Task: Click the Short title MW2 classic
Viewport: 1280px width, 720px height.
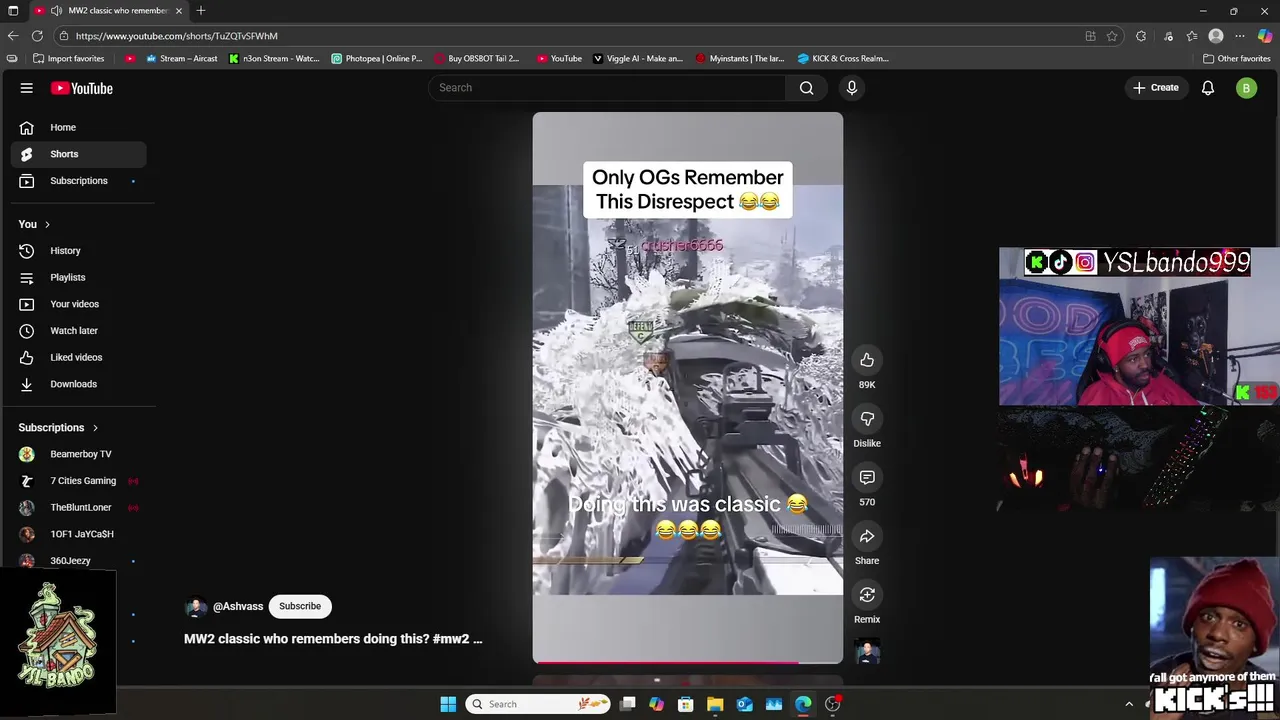Action: (x=333, y=639)
